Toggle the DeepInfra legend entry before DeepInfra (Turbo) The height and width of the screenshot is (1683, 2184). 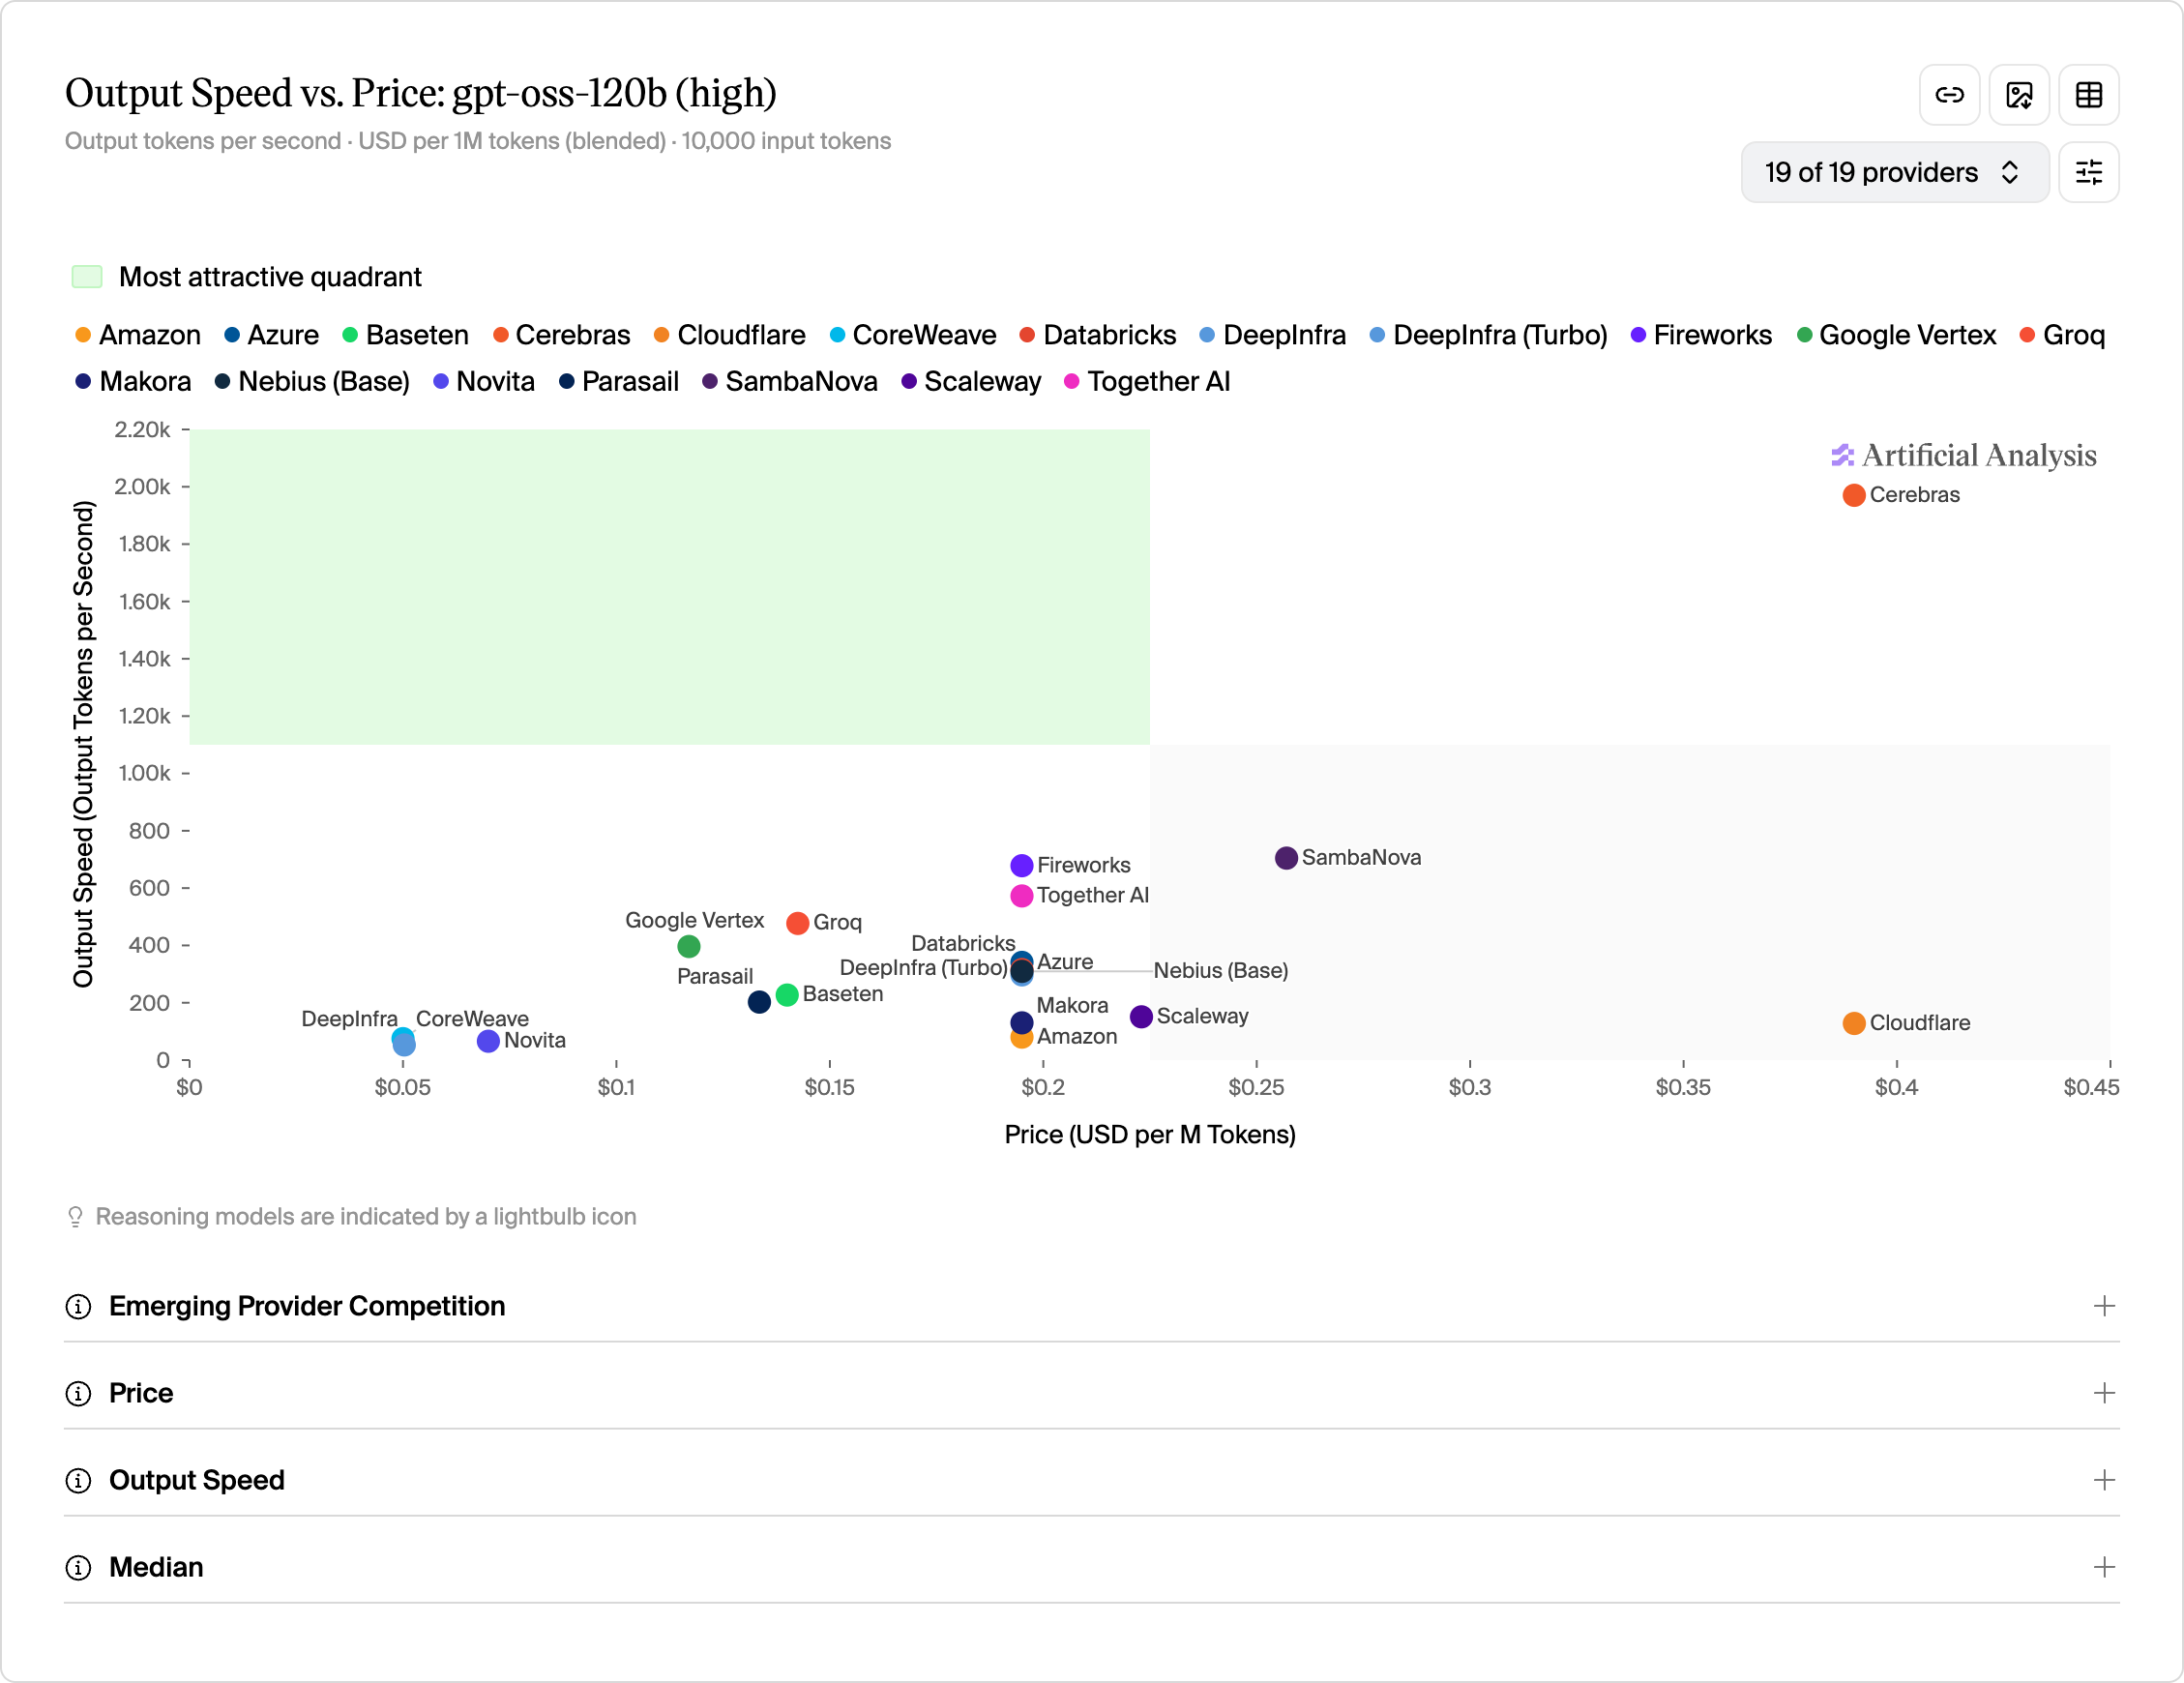tap(1273, 335)
